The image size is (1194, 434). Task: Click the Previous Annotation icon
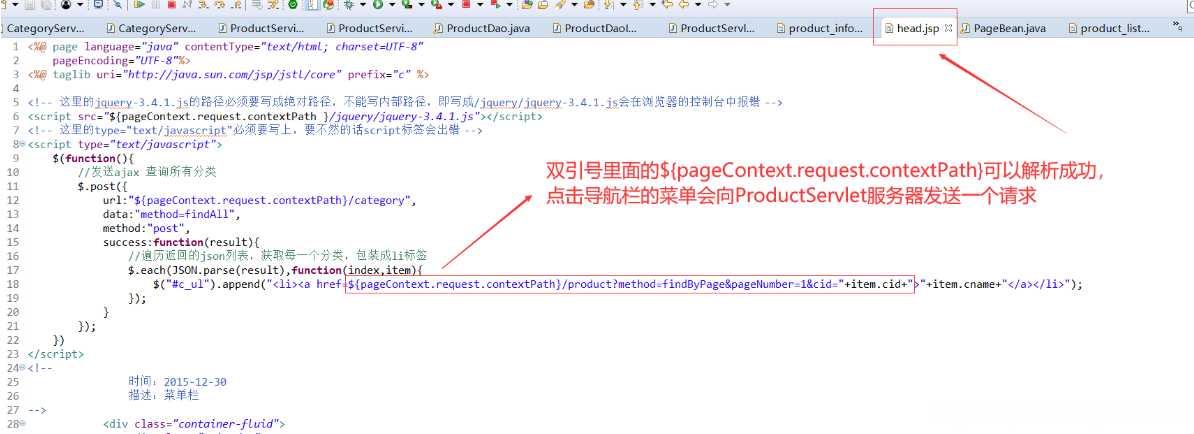637,5
